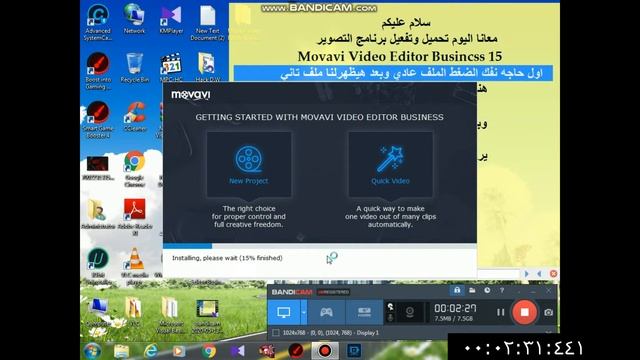The width and height of the screenshot is (640, 360).
Task: Toggle Bandicam mouse cursor effect icon
Action: (391, 307)
